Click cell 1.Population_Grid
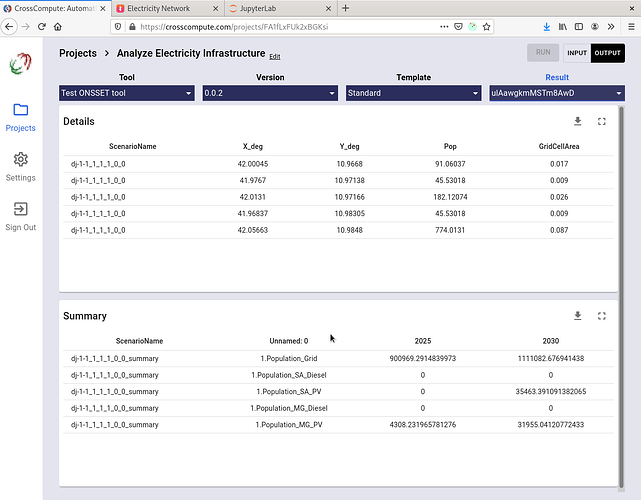This screenshot has width=641, height=500. click(289, 359)
